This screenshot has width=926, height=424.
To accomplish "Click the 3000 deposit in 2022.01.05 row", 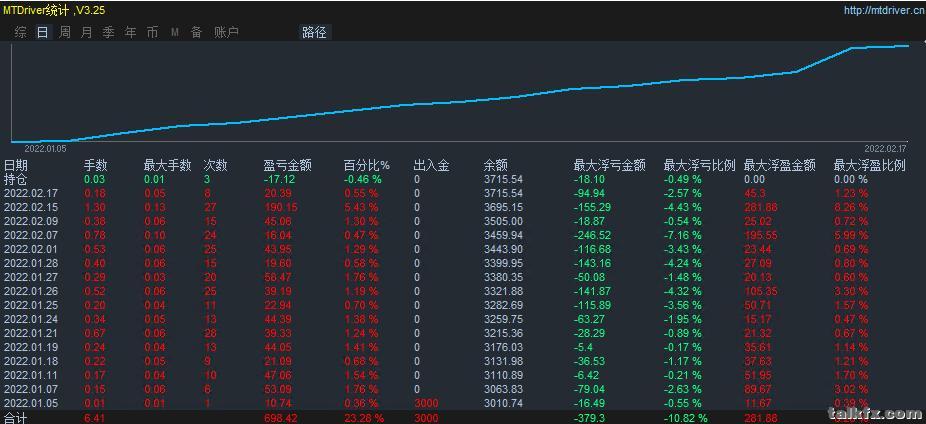I will (426, 403).
